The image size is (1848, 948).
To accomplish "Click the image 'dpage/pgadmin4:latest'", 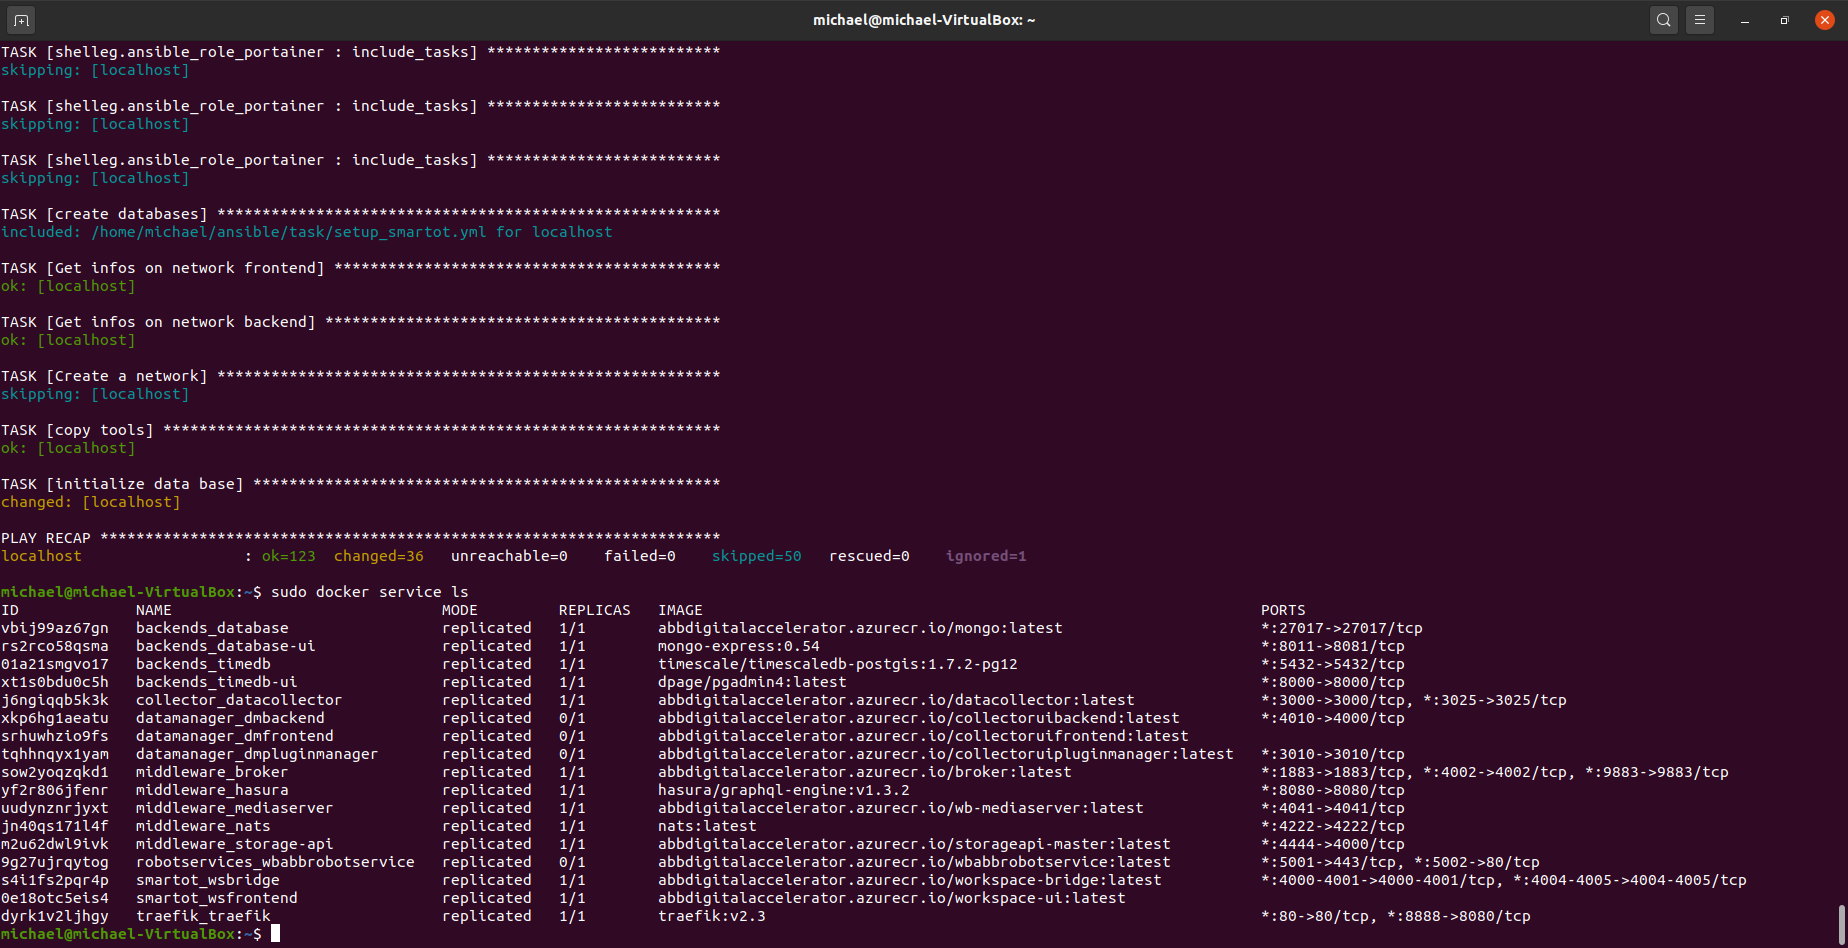I will (752, 682).
